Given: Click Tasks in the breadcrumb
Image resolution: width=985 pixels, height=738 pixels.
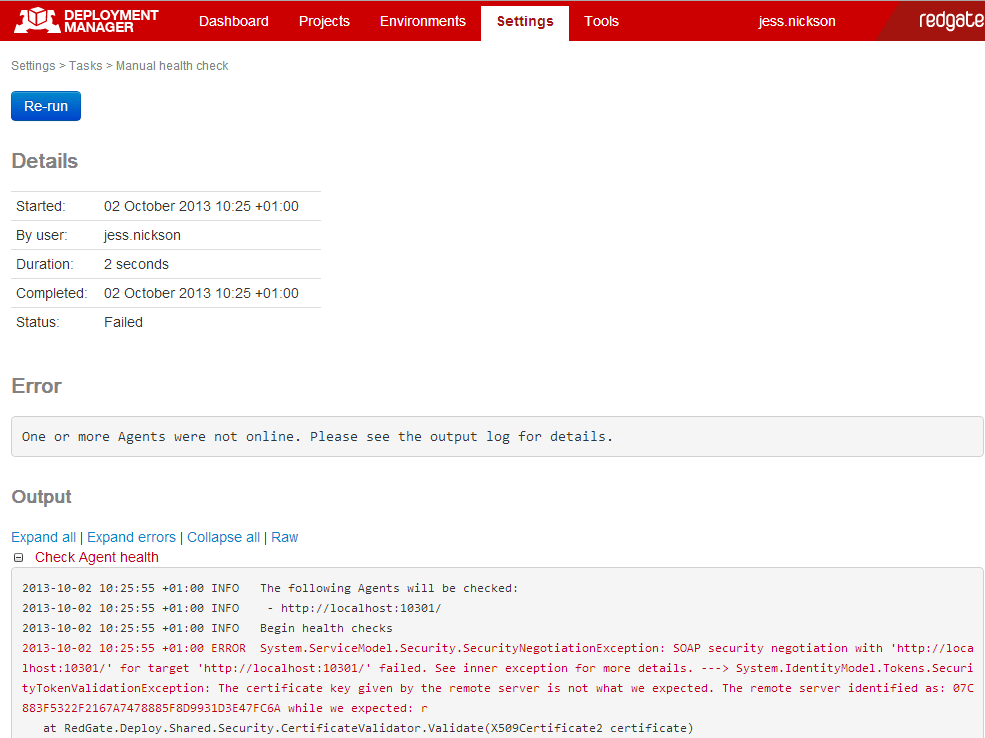Looking at the screenshot, I should coord(85,66).
